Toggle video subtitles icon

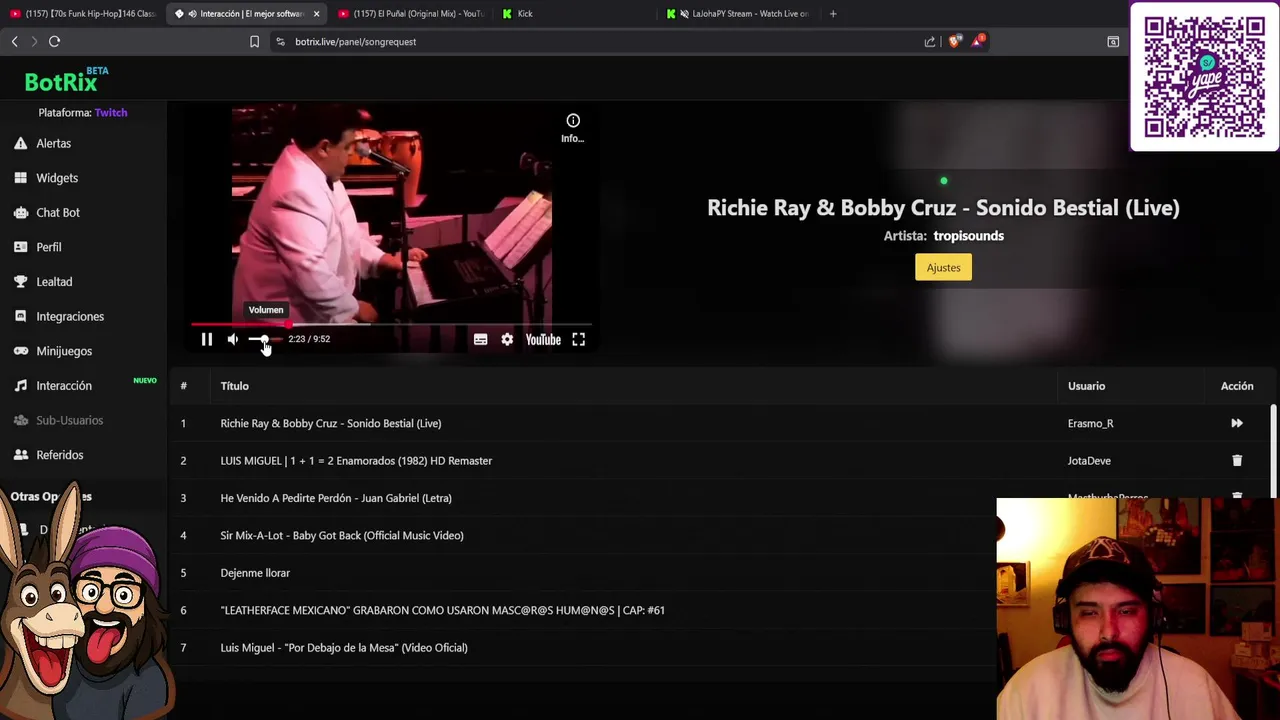pyautogui.click(x=481, y=340)
